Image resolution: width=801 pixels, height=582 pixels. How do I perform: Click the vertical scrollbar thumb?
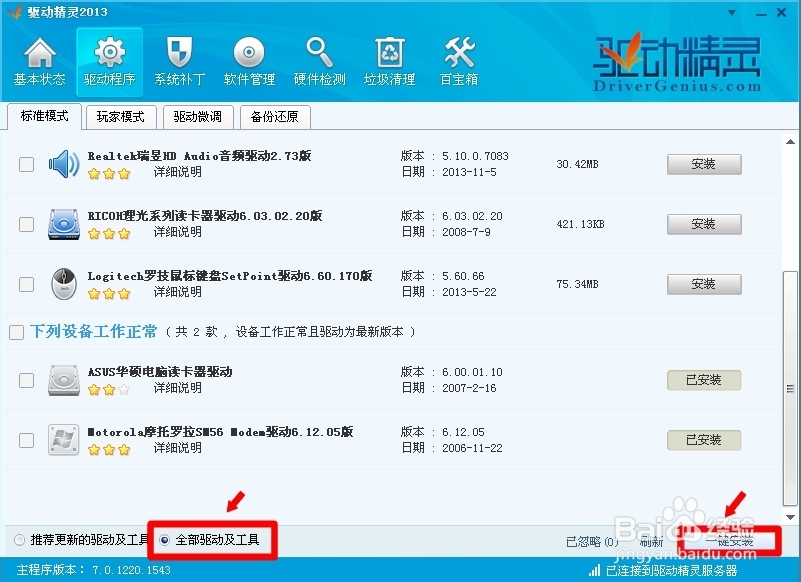coord(790,389)
